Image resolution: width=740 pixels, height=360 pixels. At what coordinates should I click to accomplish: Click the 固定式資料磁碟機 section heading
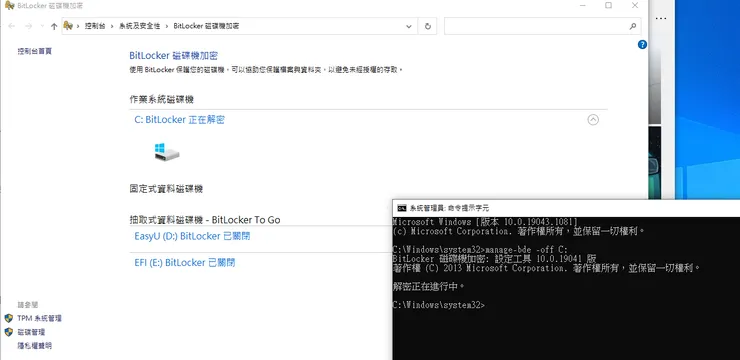[x=166, y=189]
